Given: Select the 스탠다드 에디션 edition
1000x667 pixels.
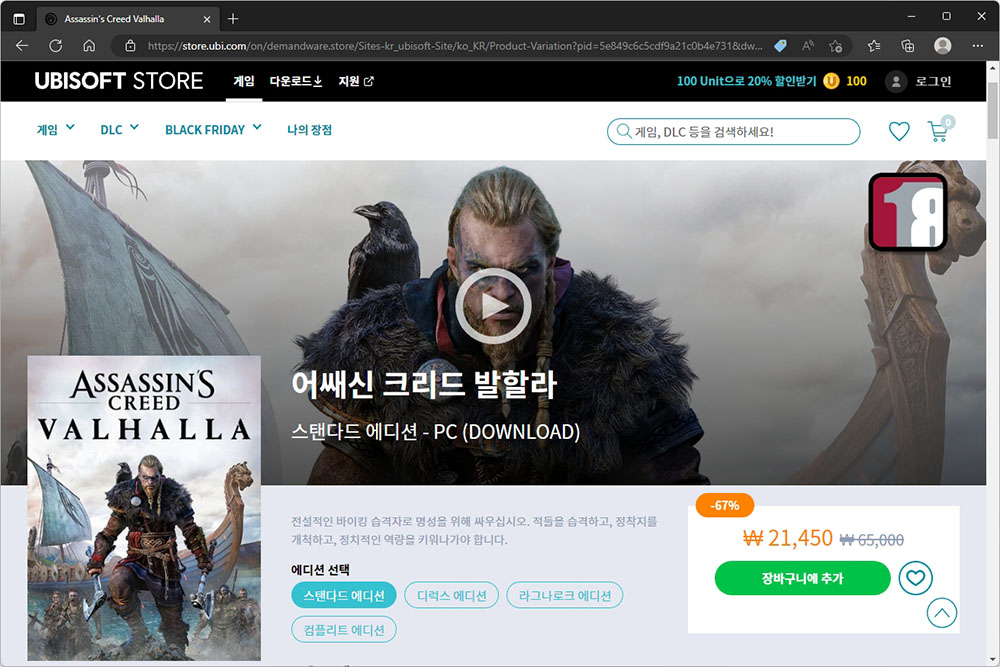Looking at the screenshot, I should (344, 595).
